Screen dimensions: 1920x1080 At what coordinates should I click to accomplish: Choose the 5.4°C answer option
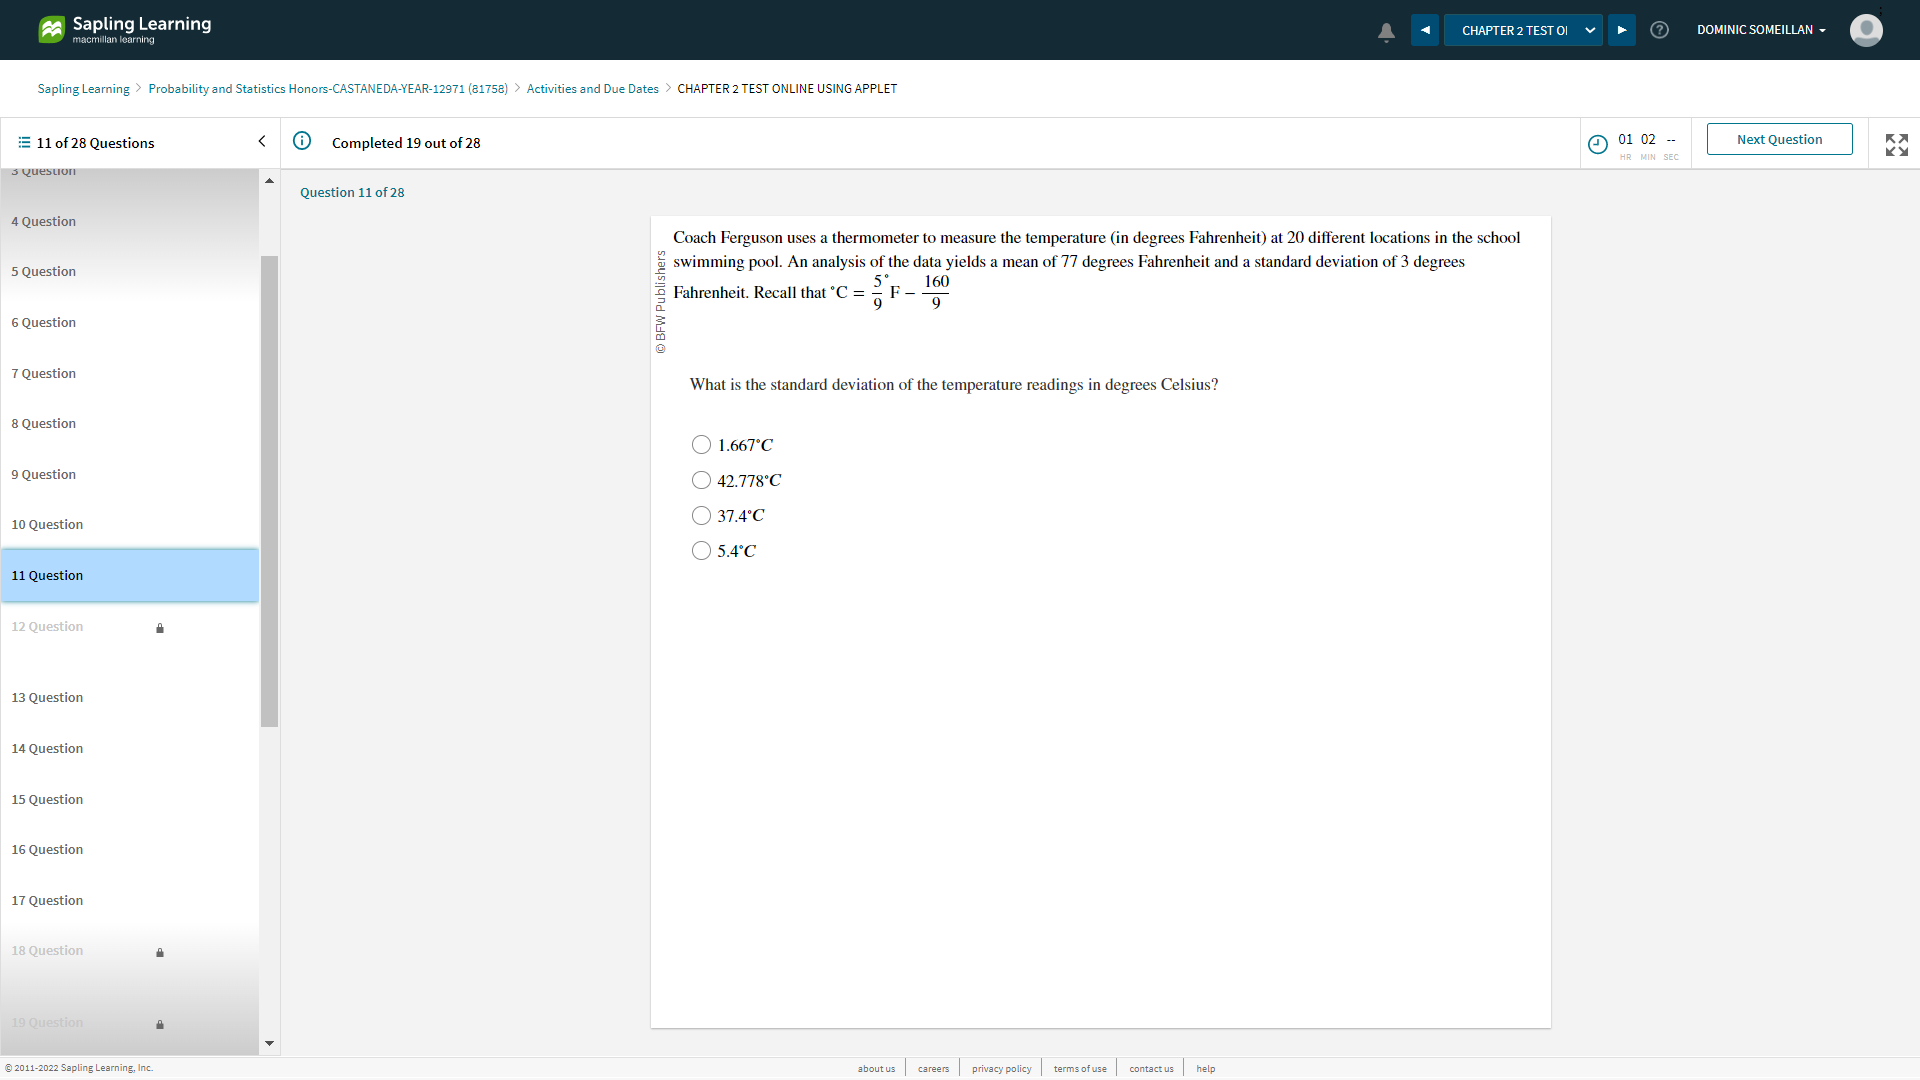coord(702,551)
